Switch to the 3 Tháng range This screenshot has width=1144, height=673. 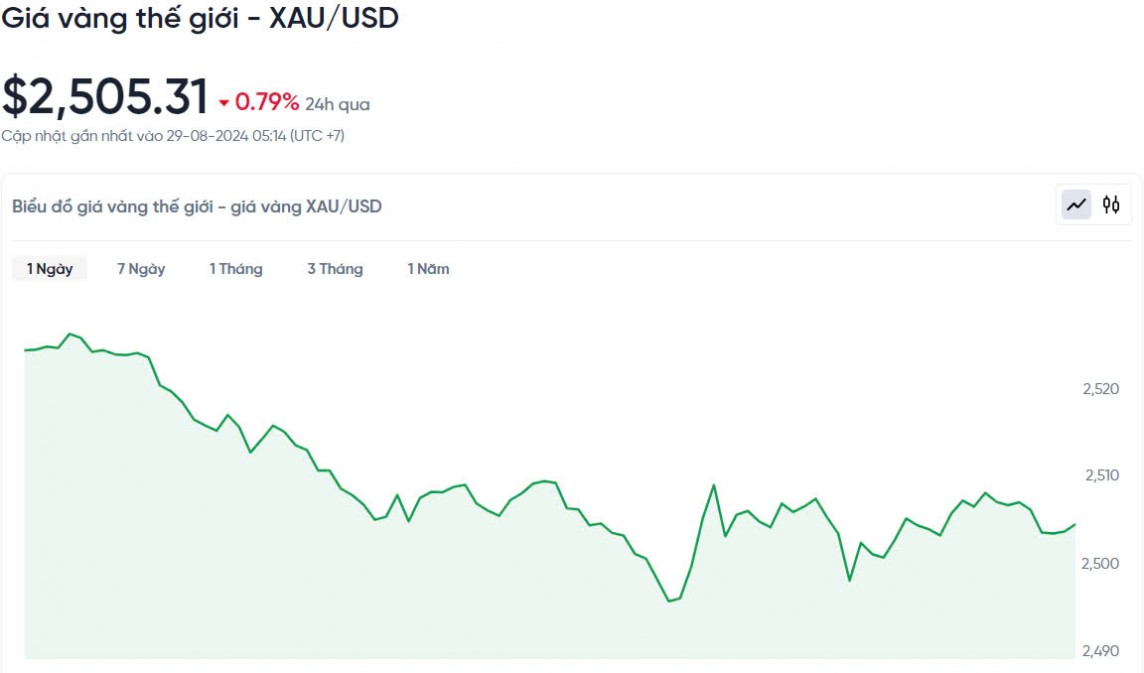[335, 269]
